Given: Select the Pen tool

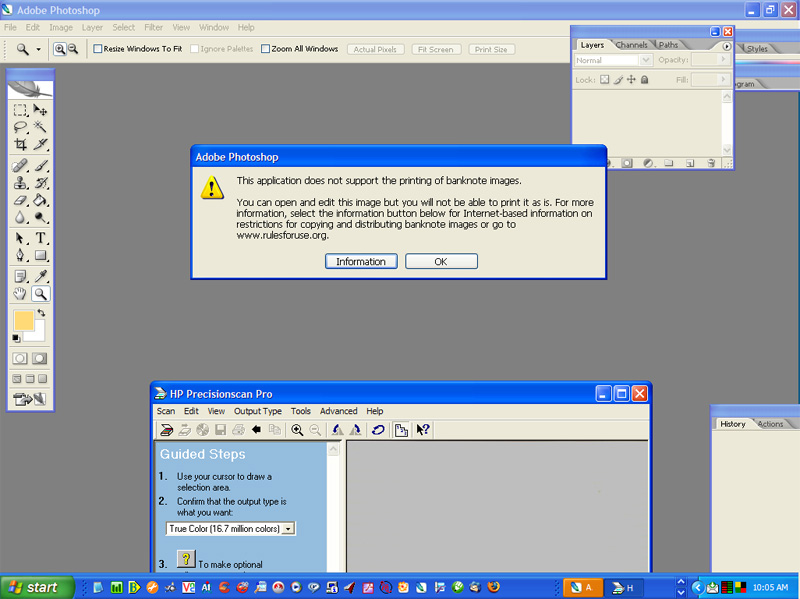Looking at the screenshot, I should (x=20, y=256).
